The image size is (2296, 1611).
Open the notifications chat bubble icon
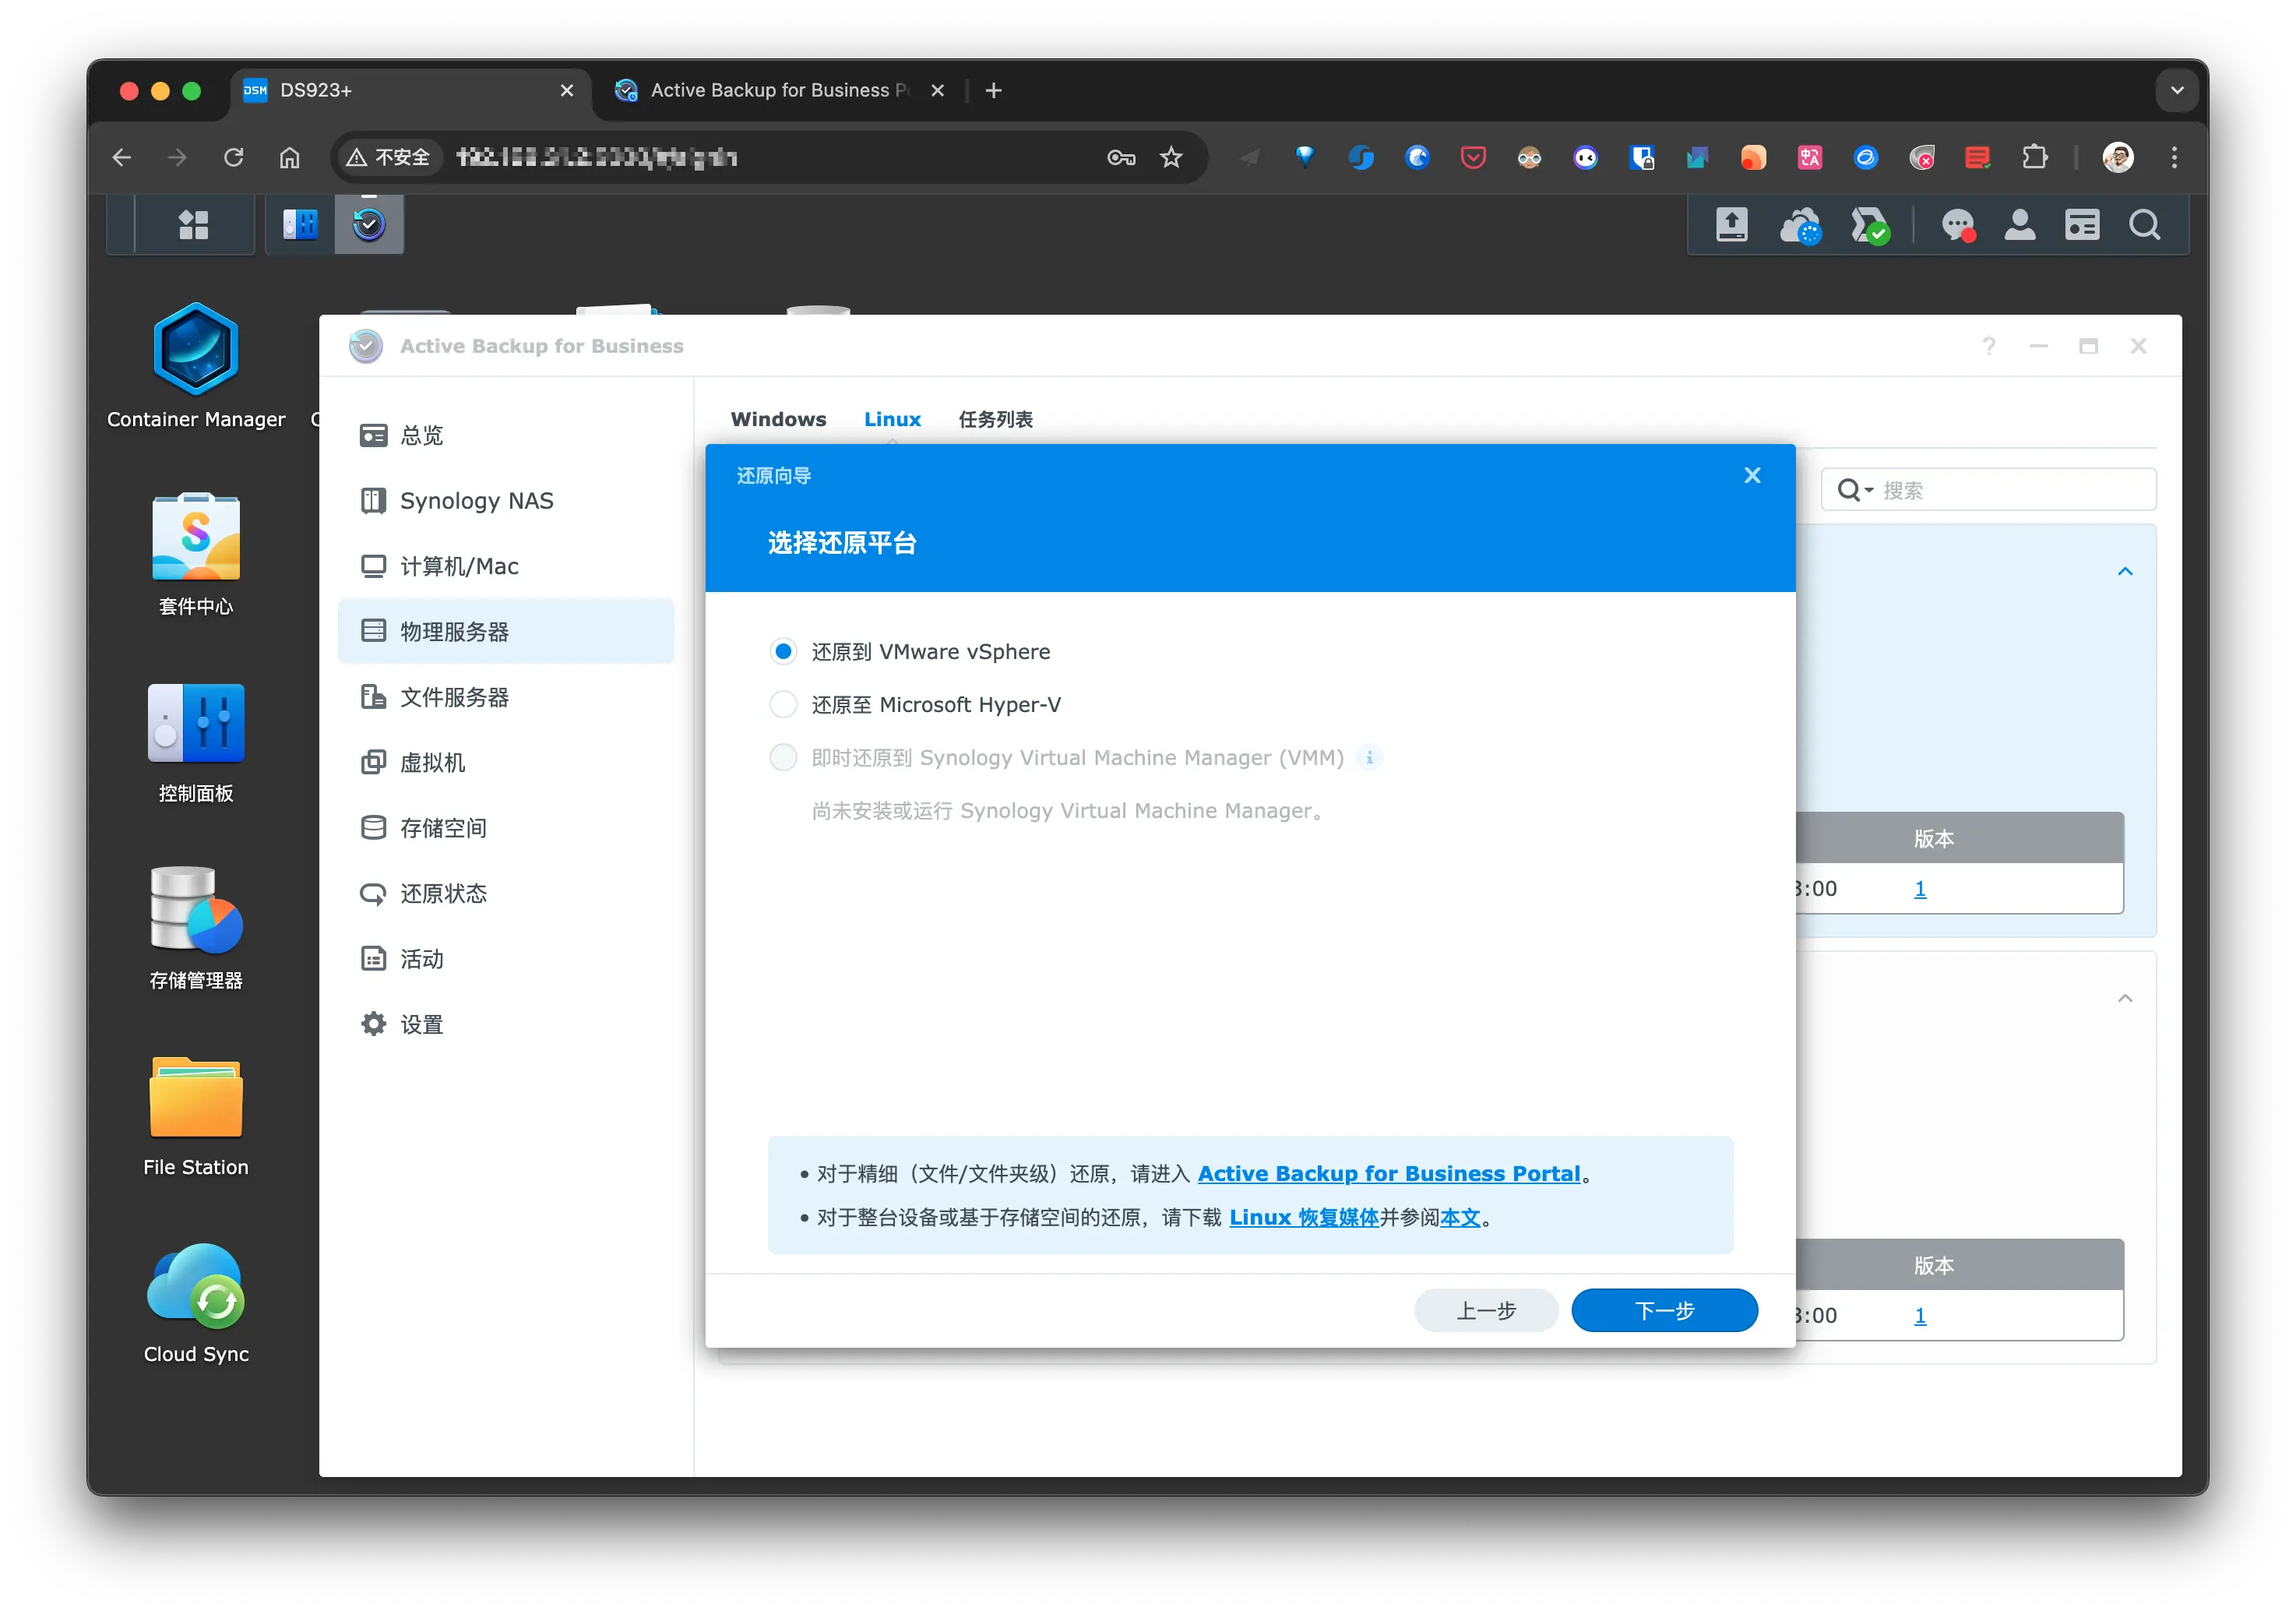[x=1957, y=225]
